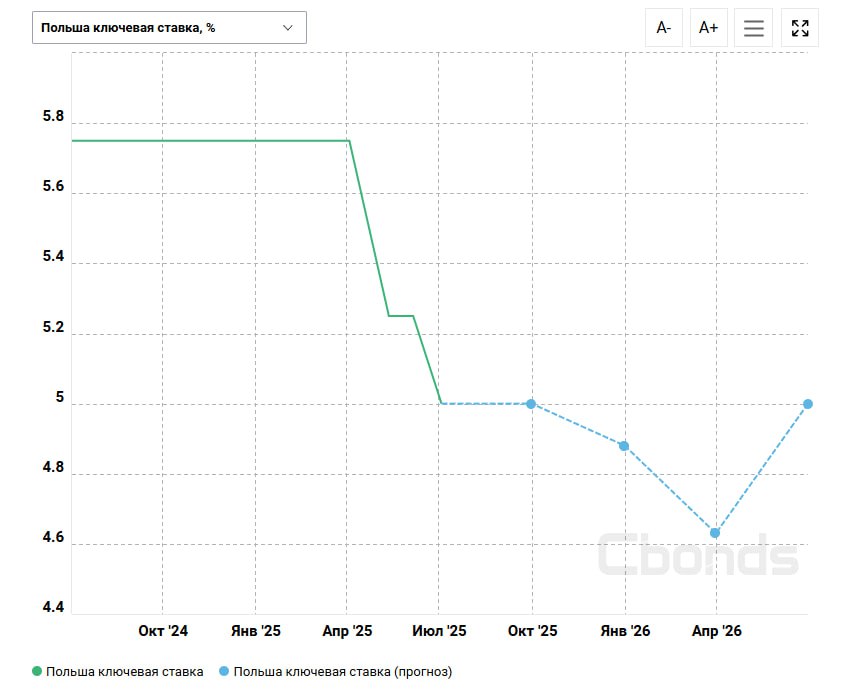Click the final forecast point at 5
This screenshot has width=846, height=690.
pos(807,404)
